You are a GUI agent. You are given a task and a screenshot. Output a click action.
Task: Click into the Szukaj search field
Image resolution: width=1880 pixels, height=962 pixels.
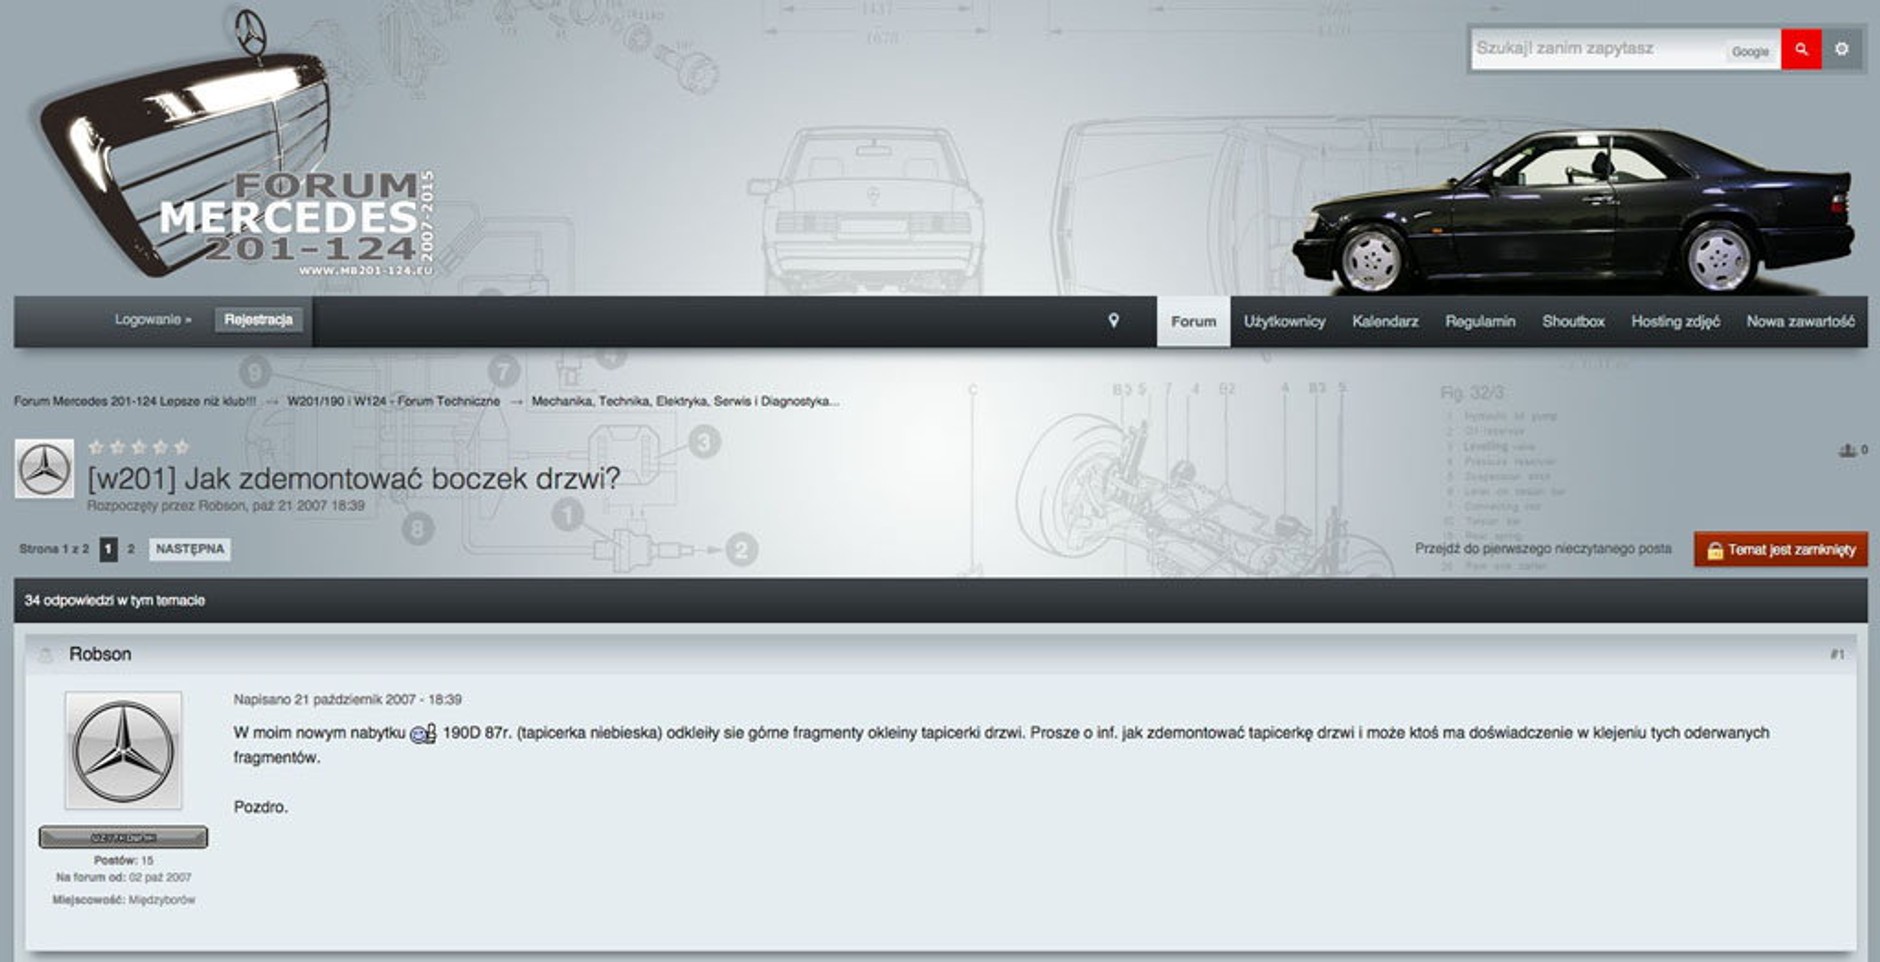(1595, 49)
